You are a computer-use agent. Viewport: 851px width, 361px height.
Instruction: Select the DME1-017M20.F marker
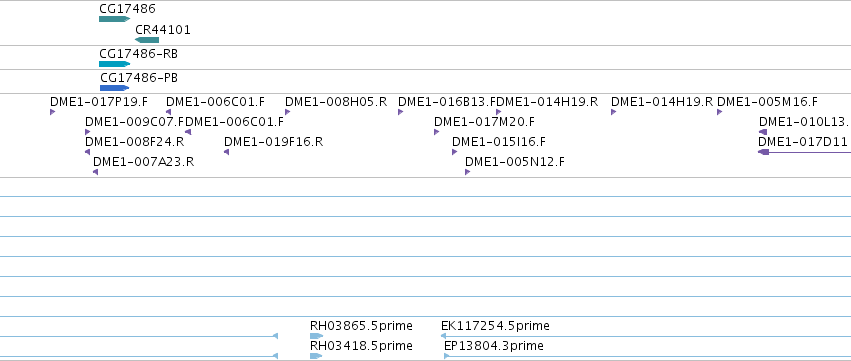436,132
